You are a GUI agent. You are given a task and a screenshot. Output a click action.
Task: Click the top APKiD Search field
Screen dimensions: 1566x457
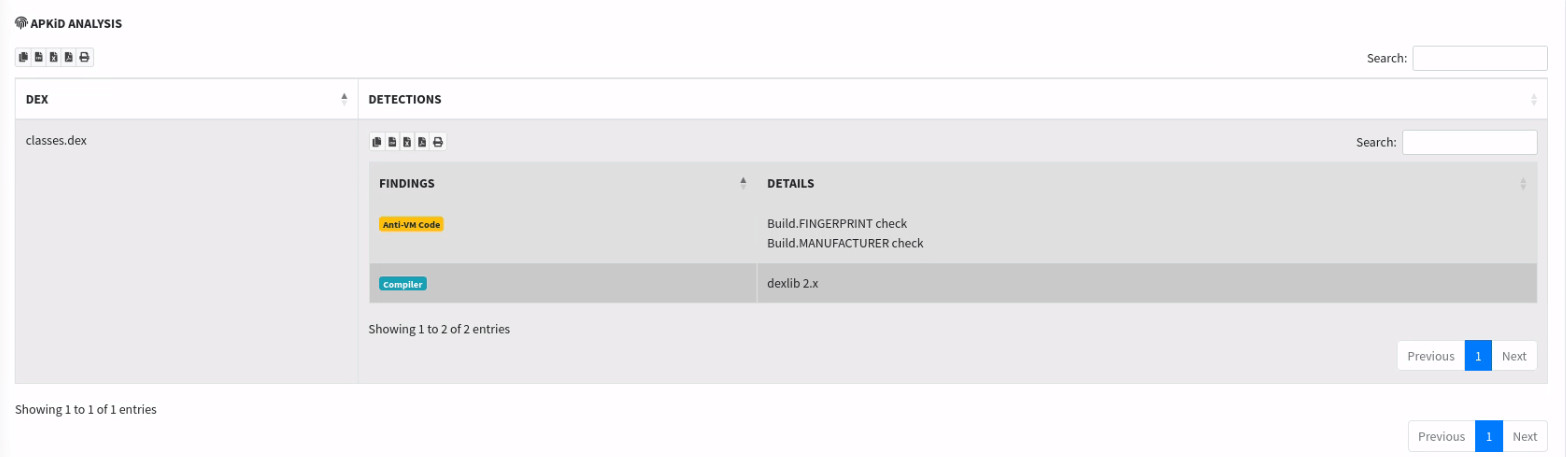1479,58
